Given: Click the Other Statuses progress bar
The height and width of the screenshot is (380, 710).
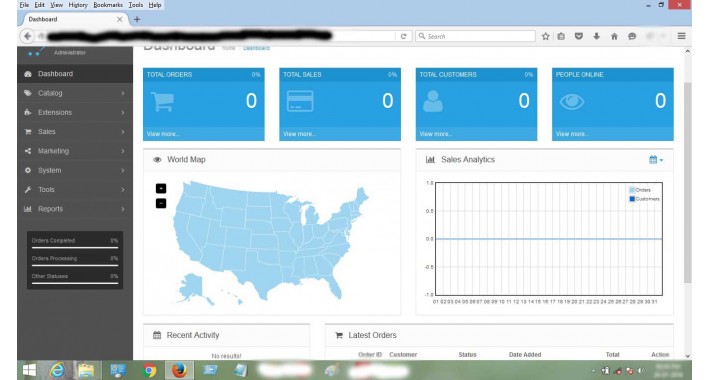Looking at the screenshot, I should tap(75, 283).
